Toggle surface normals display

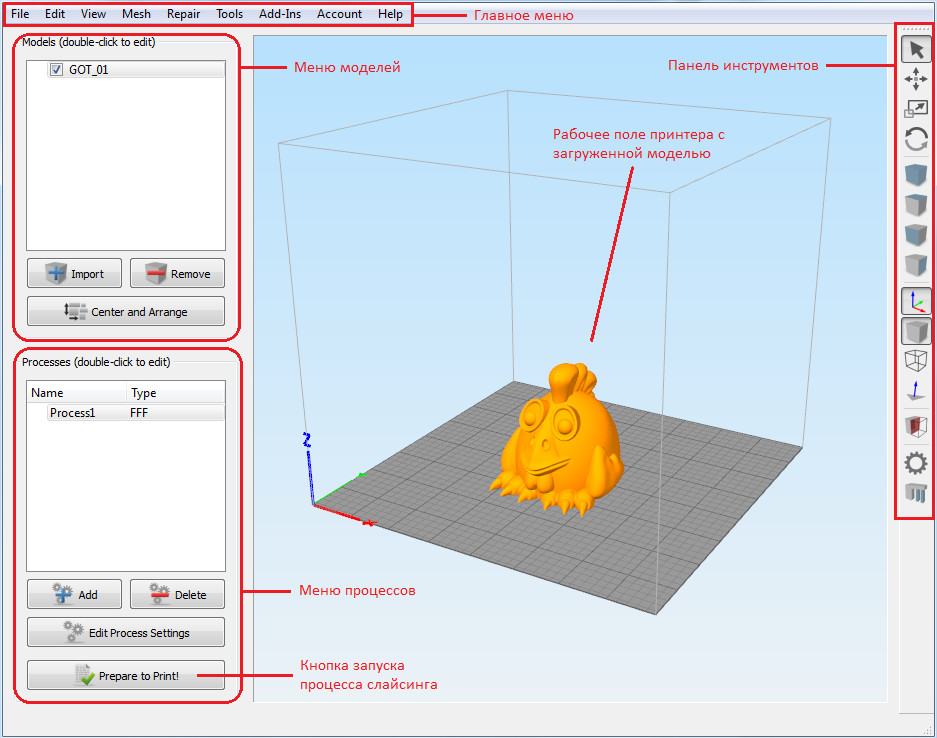tap(916, 391)
